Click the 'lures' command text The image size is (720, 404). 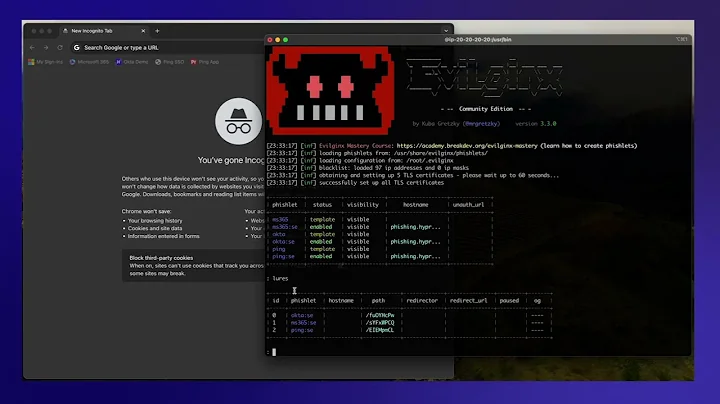point(280,278)
